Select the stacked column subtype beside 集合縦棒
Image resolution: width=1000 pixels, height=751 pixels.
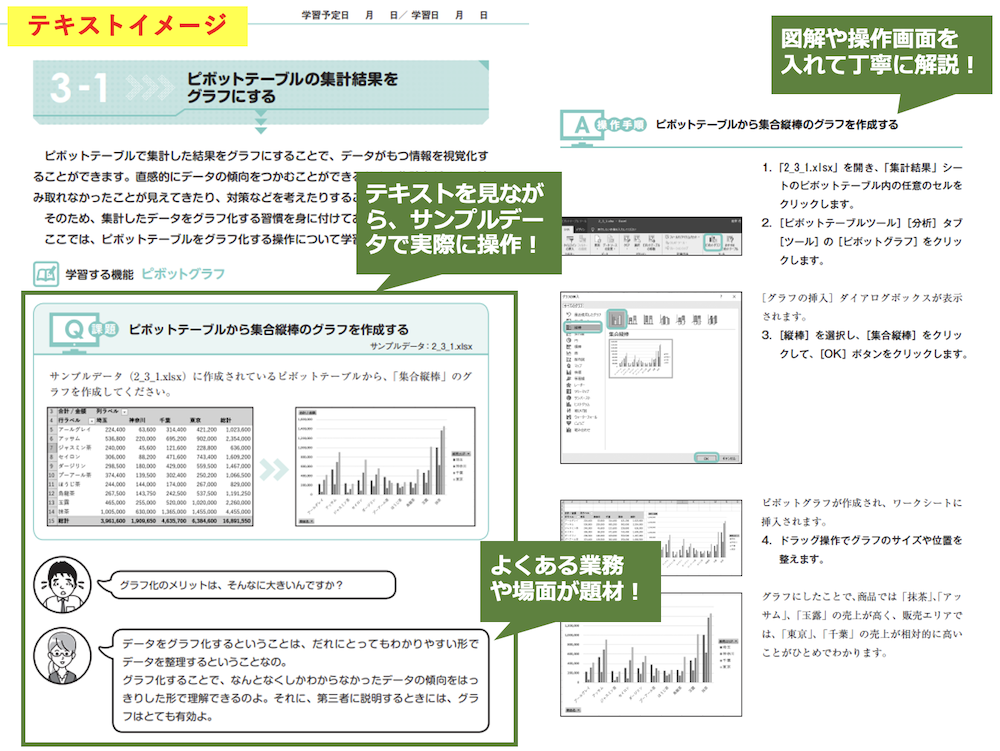click(633, 319)
